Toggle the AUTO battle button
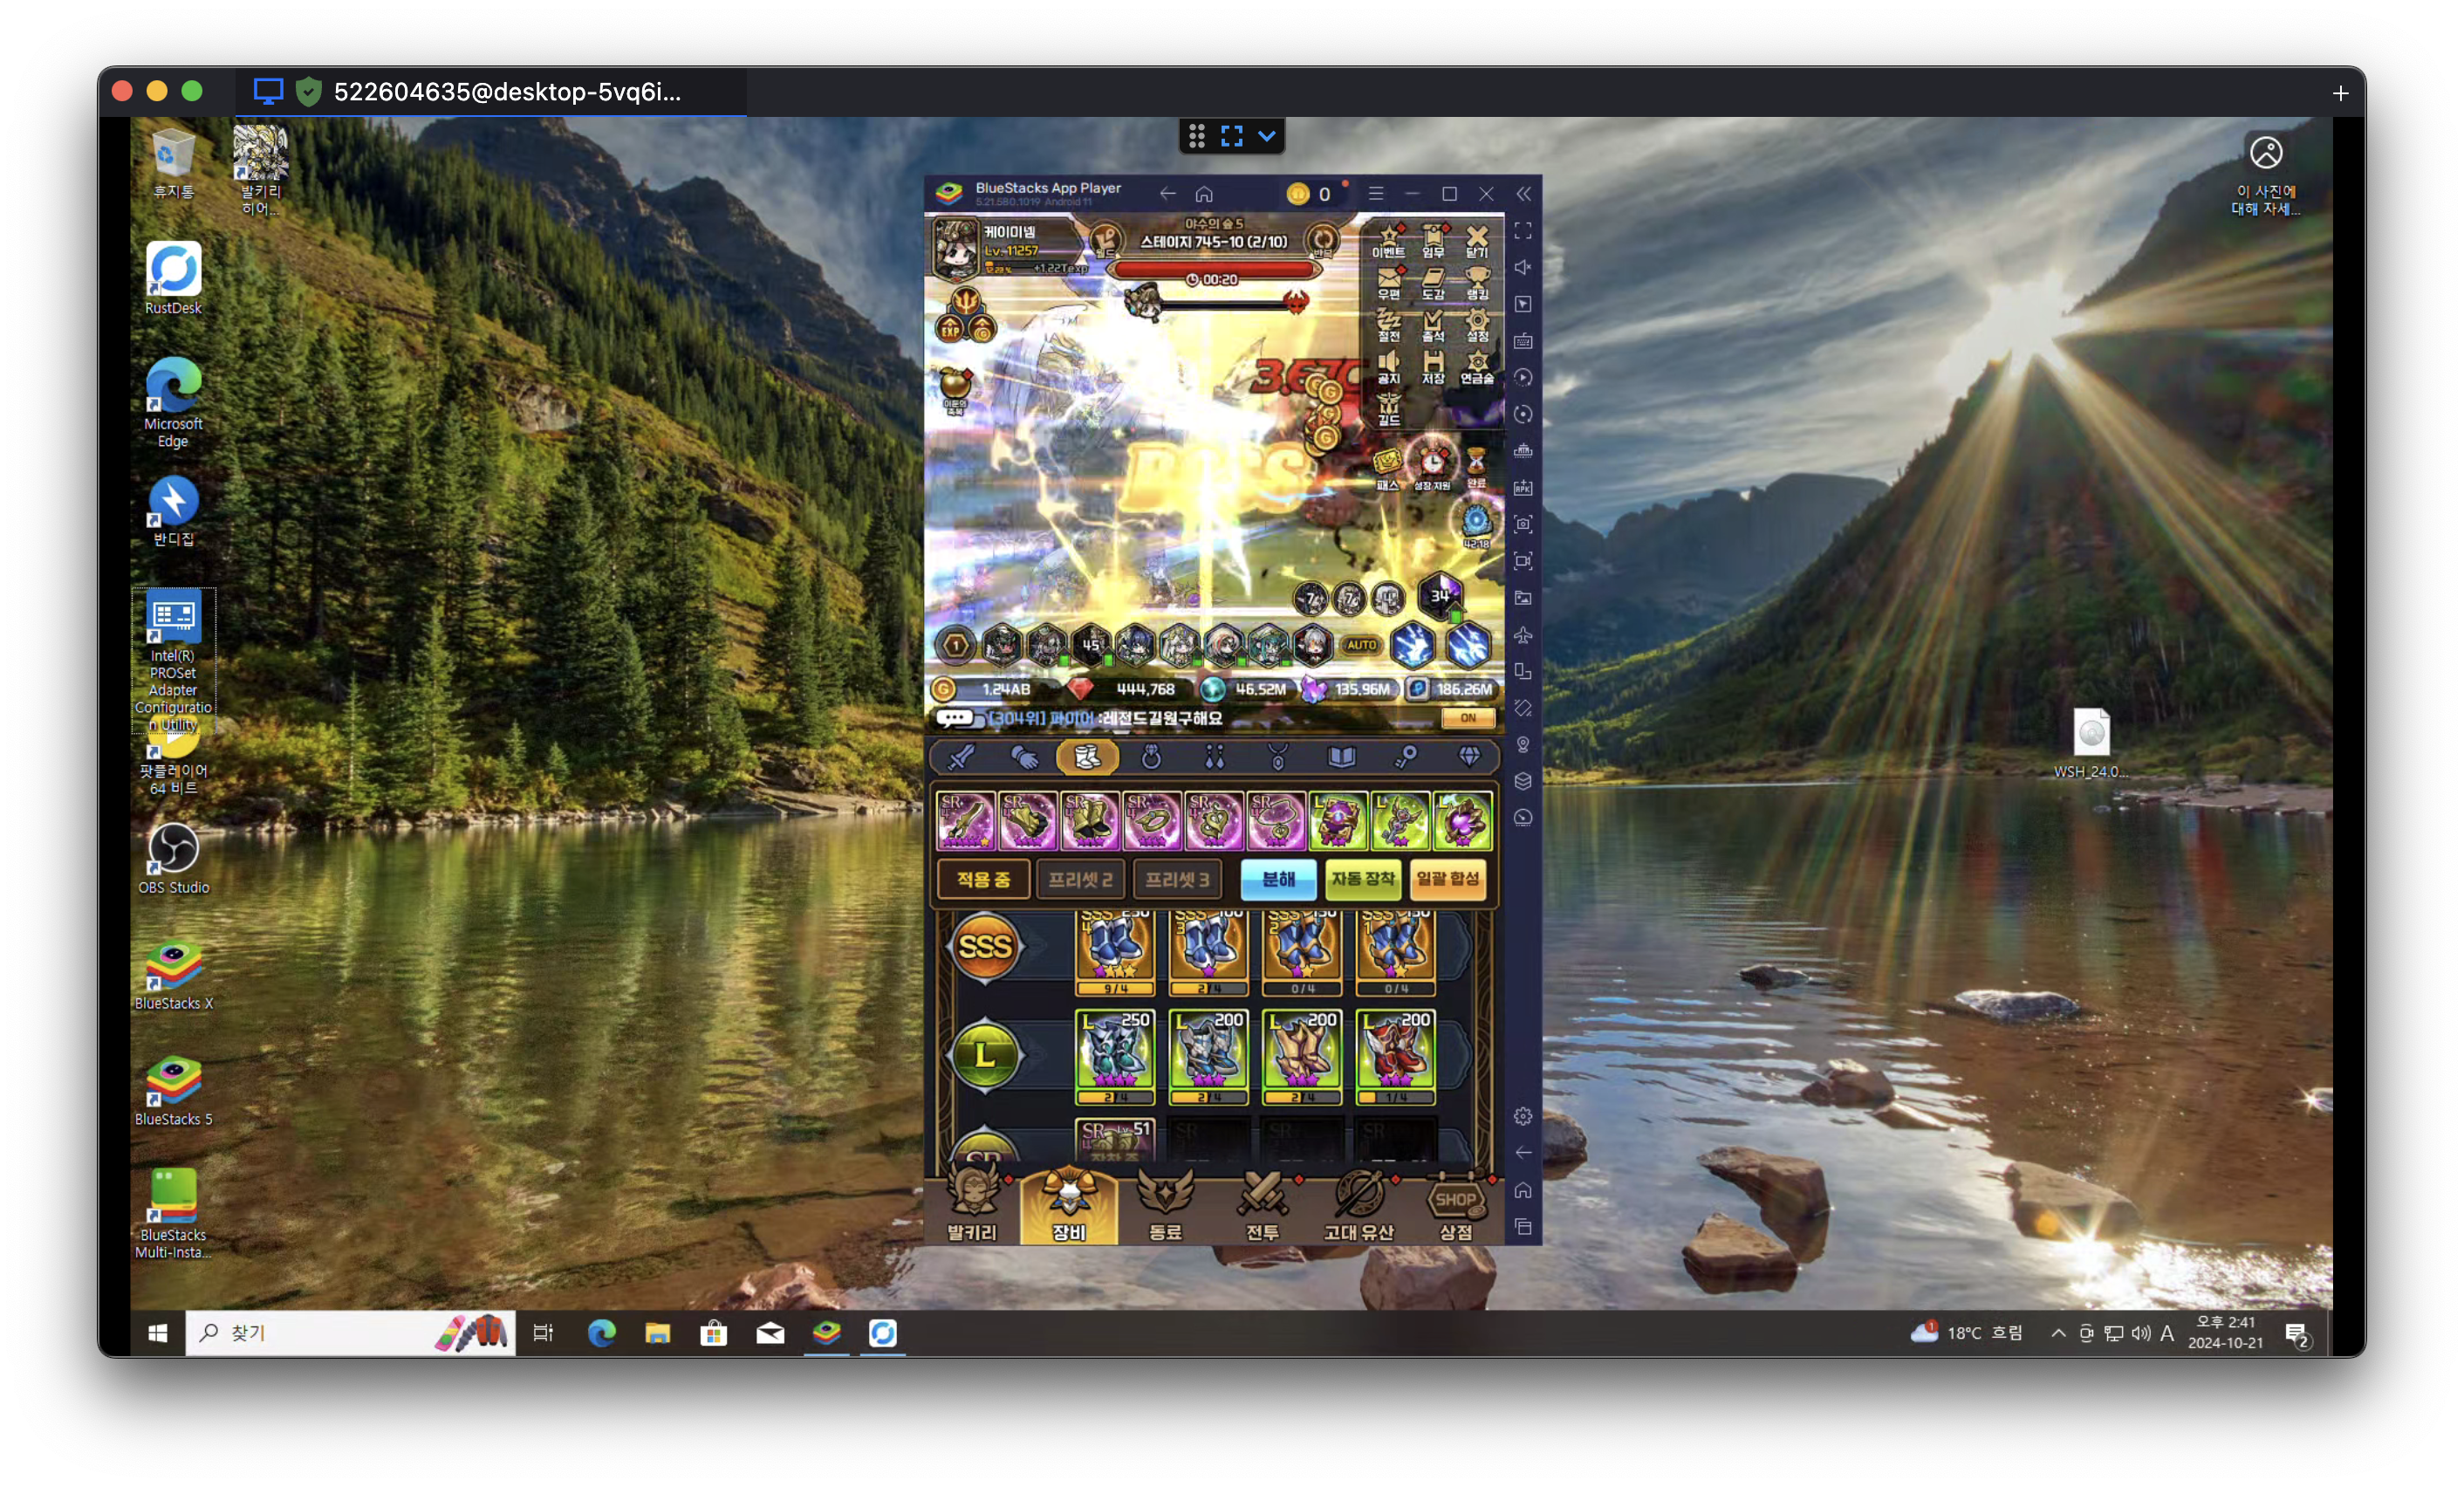The height and width of the screenshot is (1487, 2464). click(1361, 645)
